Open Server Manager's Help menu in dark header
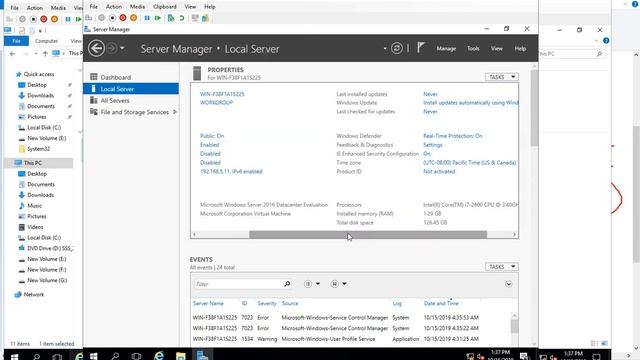 click(x=520, y=48)
